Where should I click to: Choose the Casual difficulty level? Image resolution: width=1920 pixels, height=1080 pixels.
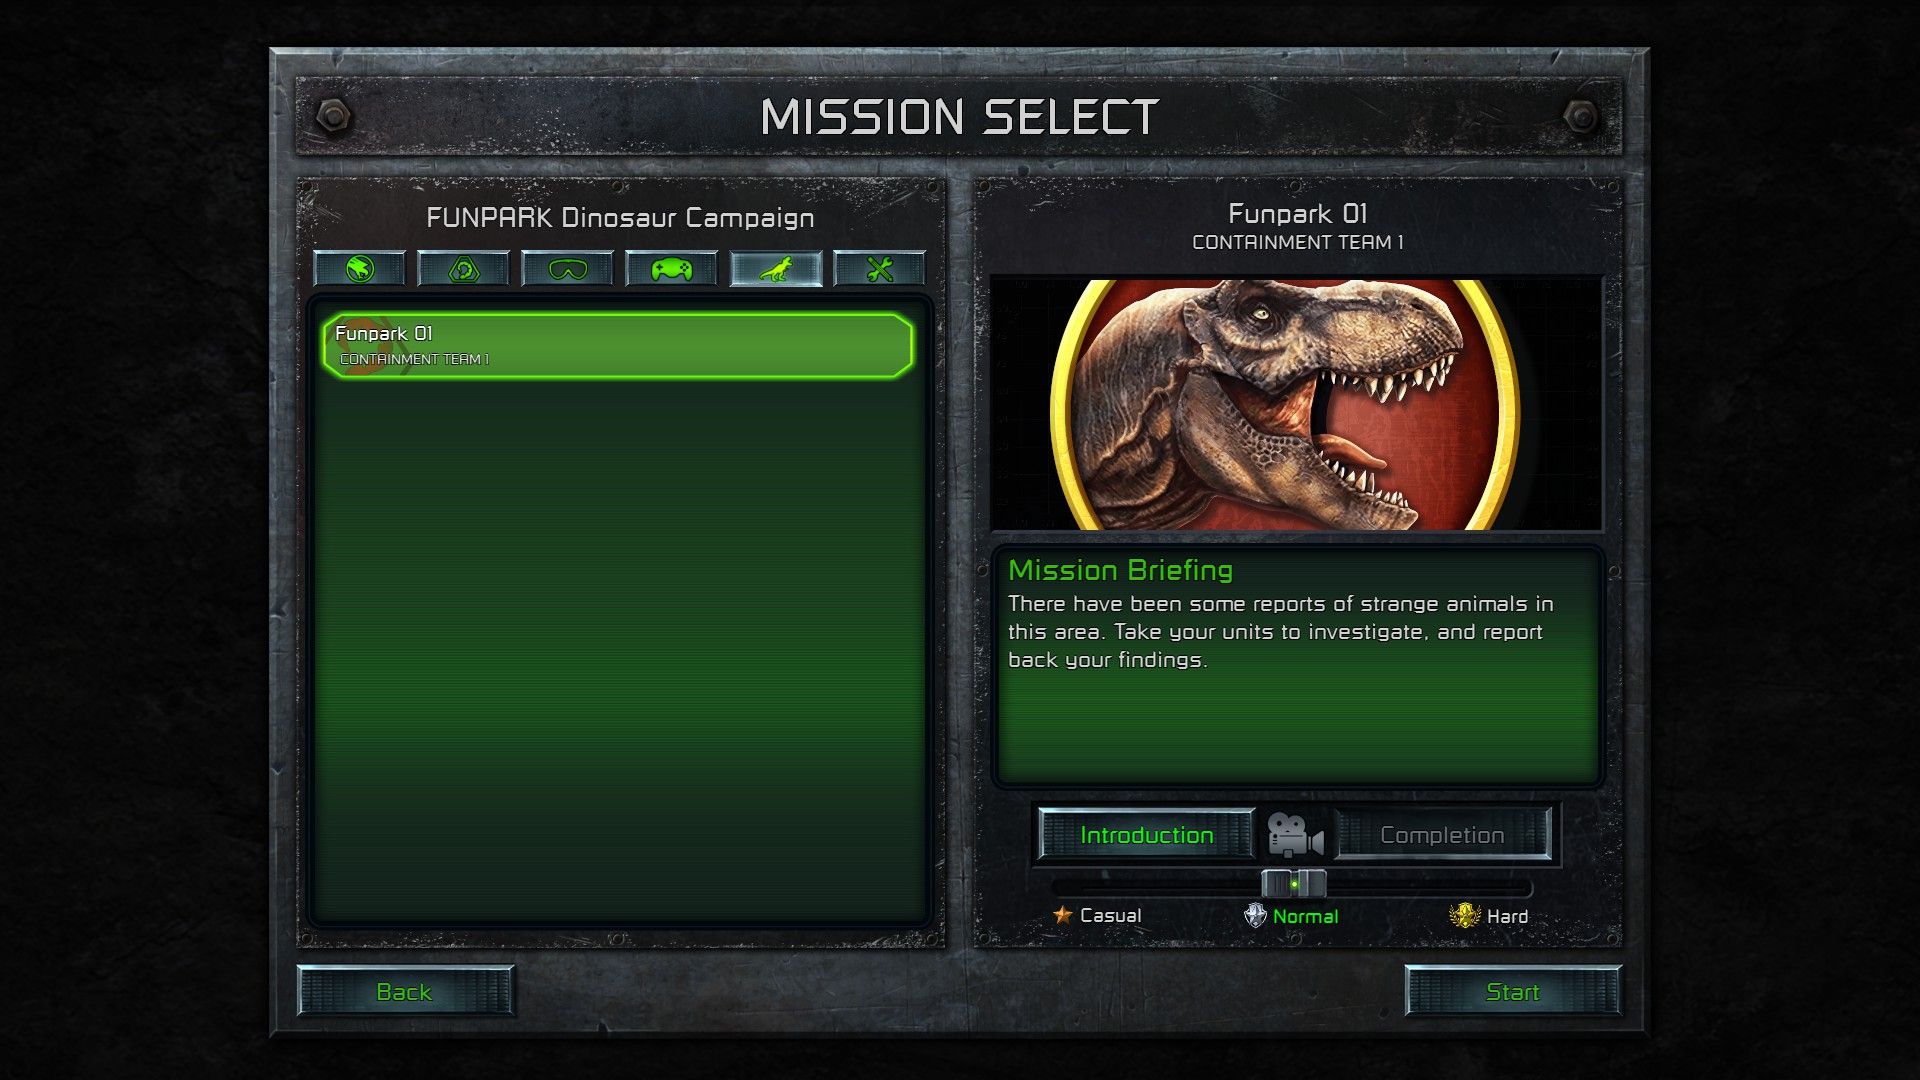pos(1110,915)
